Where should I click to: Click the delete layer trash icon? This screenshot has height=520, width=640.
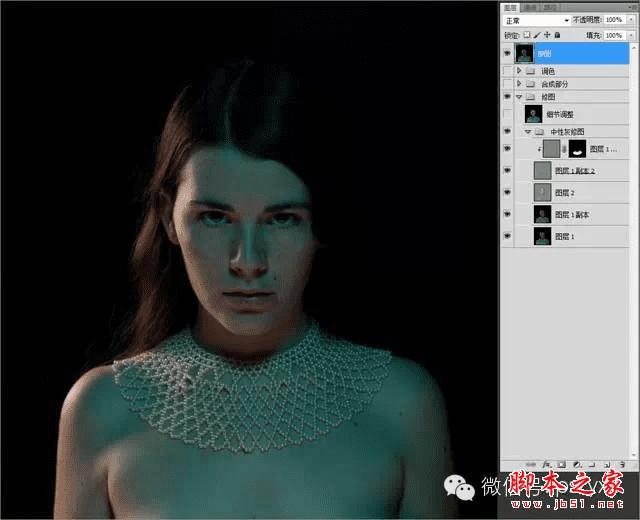[x=622, y=464]
